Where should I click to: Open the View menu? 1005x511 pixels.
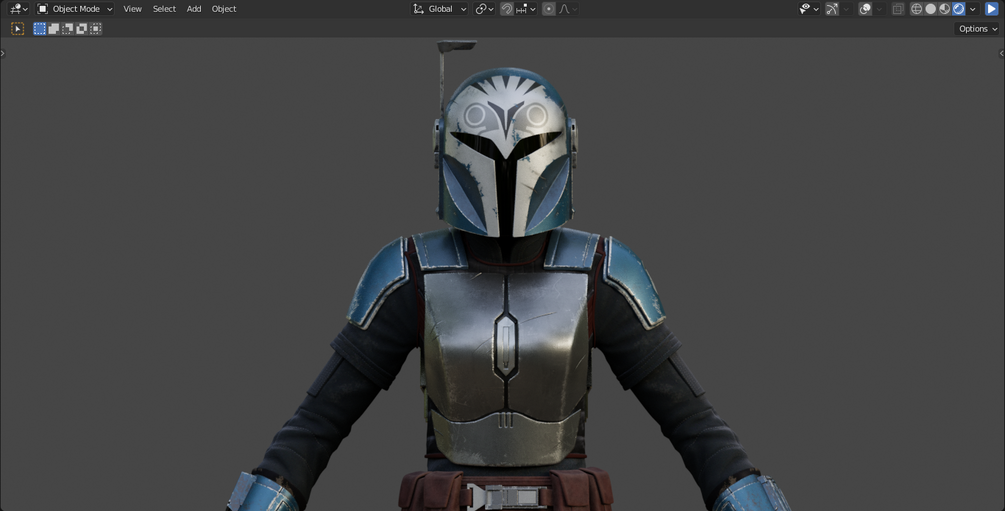coord(133,9)
